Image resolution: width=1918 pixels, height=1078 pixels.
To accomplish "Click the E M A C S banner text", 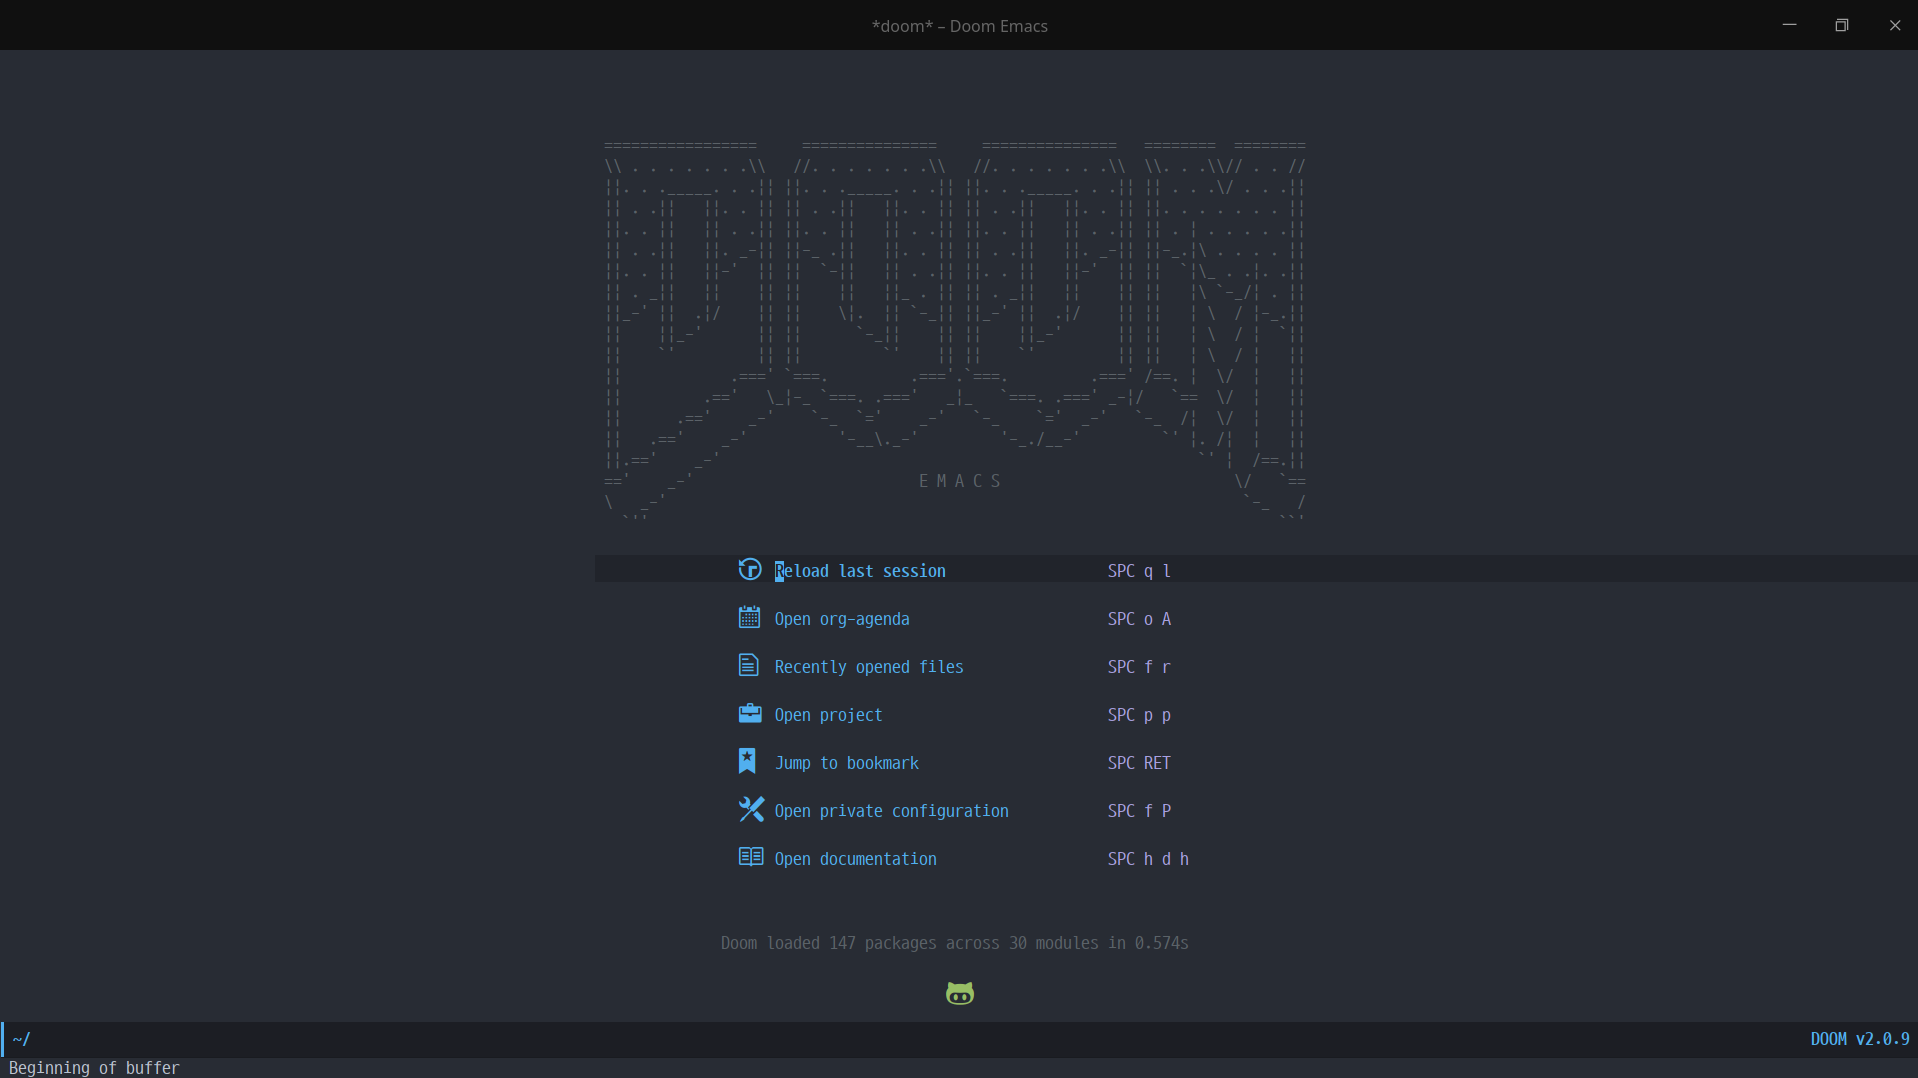I will click(x=959, y=481).
